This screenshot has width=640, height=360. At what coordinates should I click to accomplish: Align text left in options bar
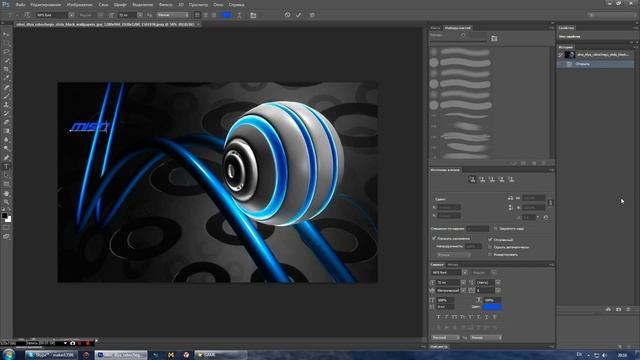197,15
